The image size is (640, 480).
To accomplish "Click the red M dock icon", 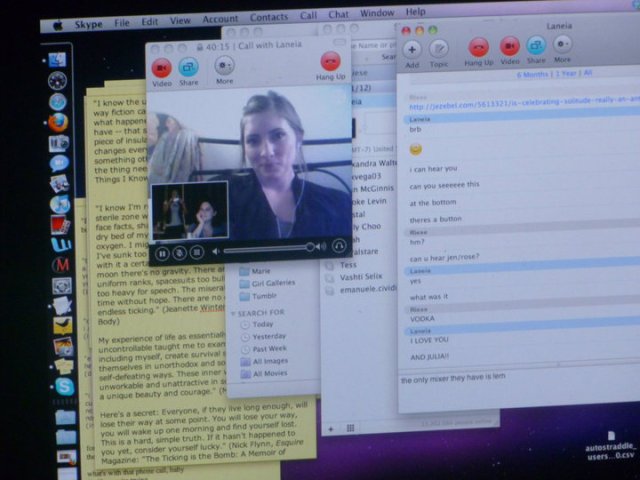I will (61, 265).
